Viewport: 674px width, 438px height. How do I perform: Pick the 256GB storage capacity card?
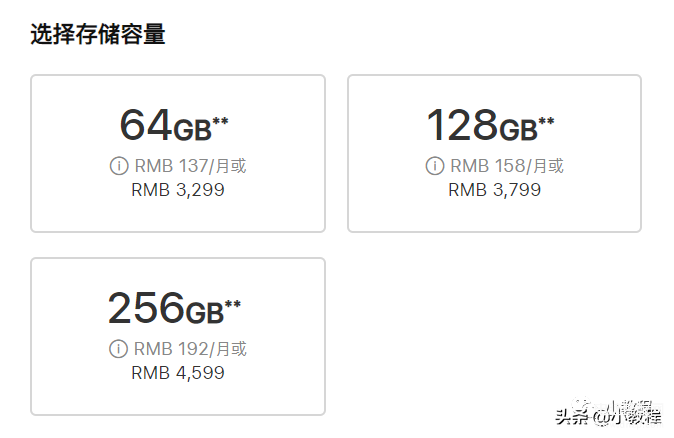click(178, 336)
